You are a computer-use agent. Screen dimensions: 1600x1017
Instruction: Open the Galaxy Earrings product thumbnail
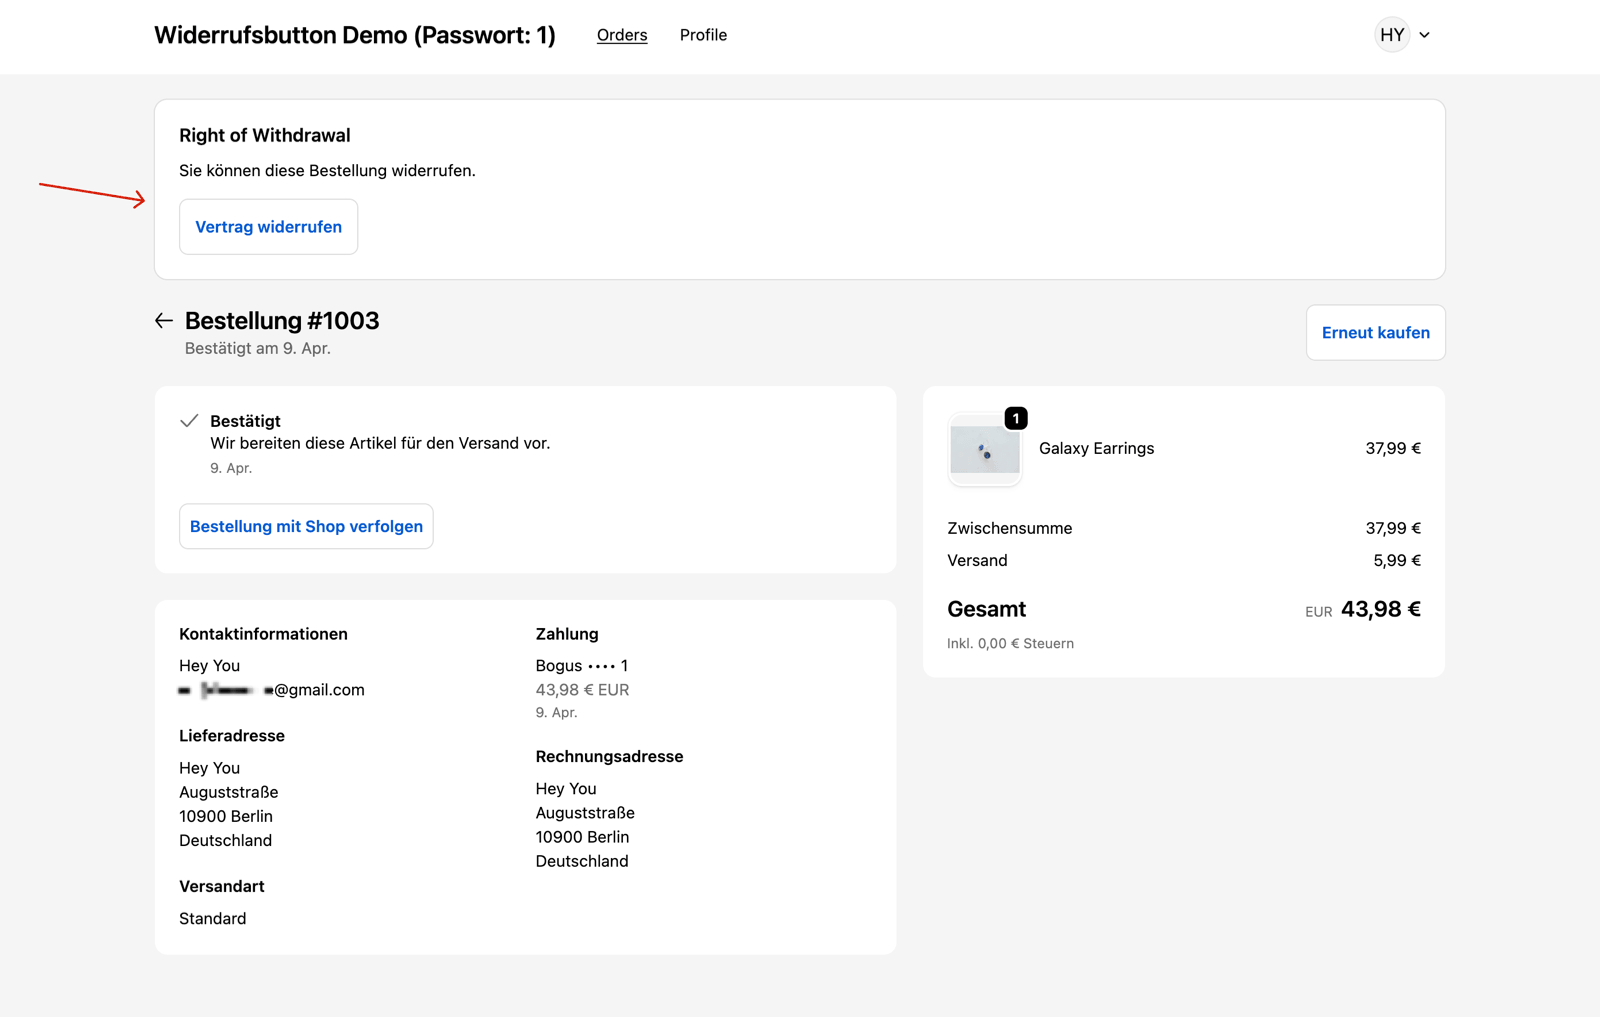click(984, 451)
